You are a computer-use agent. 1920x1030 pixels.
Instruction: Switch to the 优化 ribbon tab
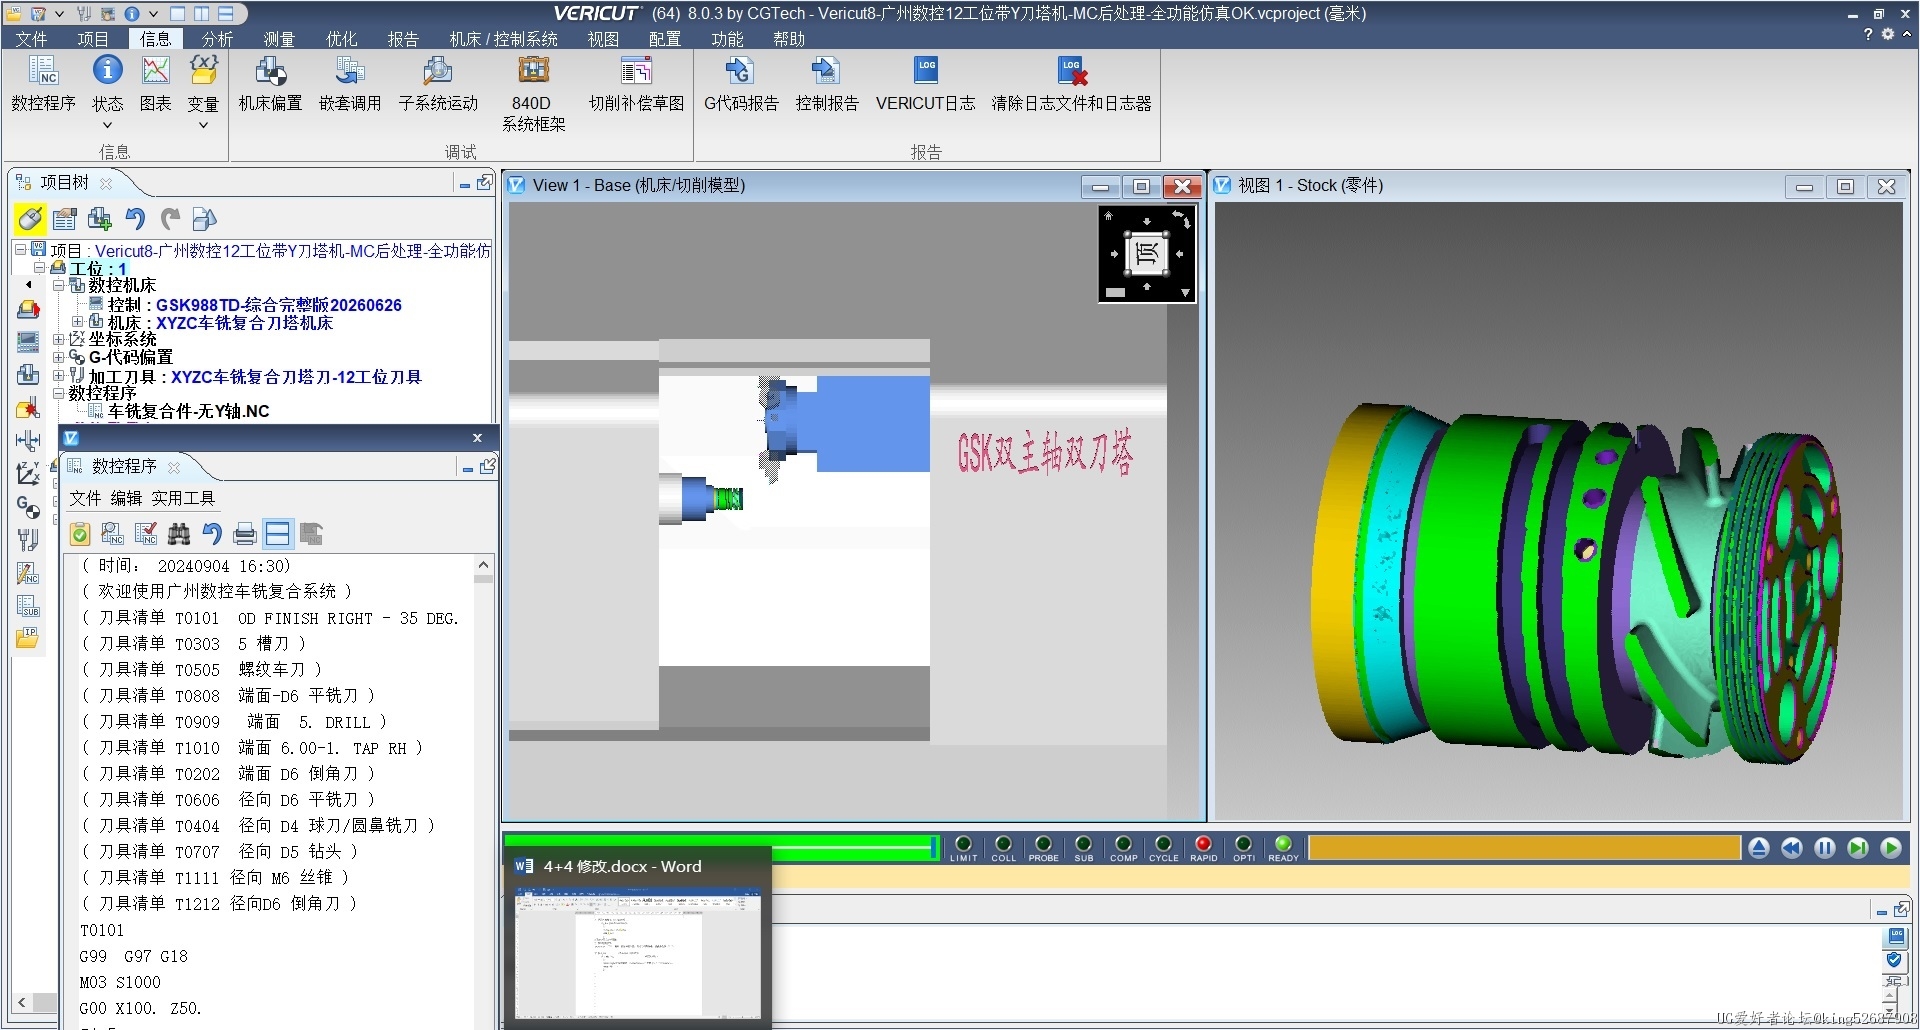coord(341,39)
